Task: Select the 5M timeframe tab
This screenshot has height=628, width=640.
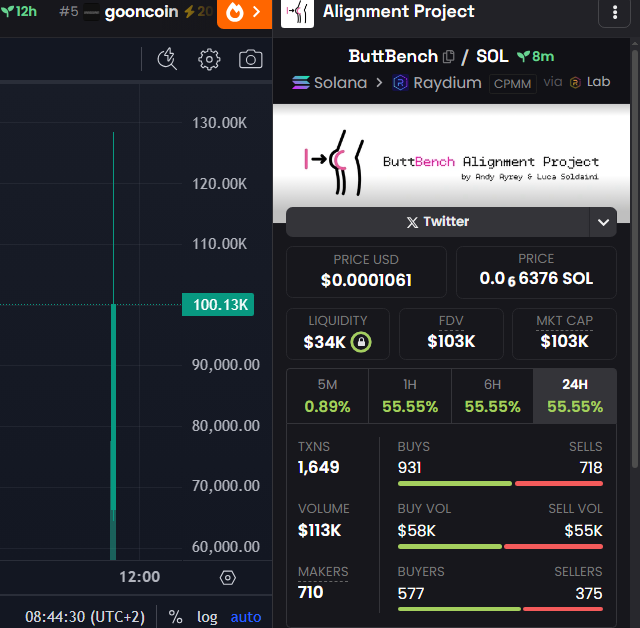Action: (x=327, y=396)
